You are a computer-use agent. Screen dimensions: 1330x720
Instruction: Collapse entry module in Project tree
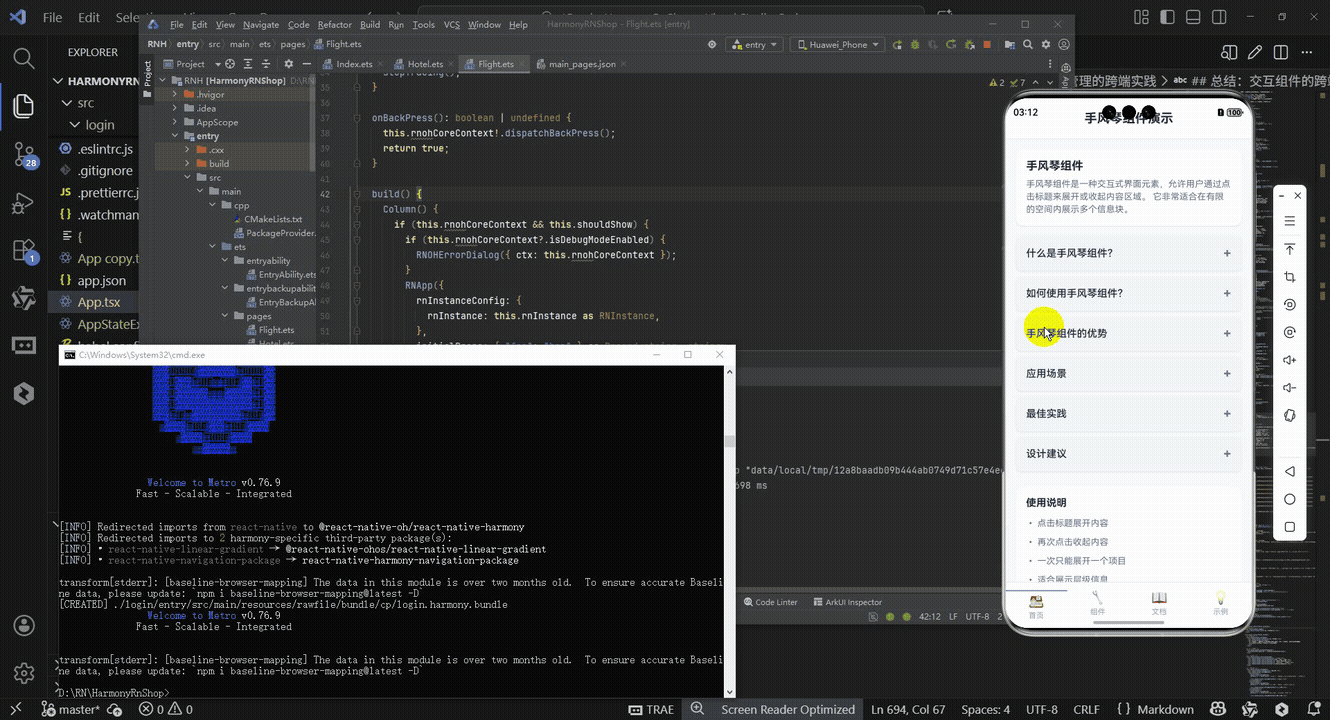click(175, 136)
